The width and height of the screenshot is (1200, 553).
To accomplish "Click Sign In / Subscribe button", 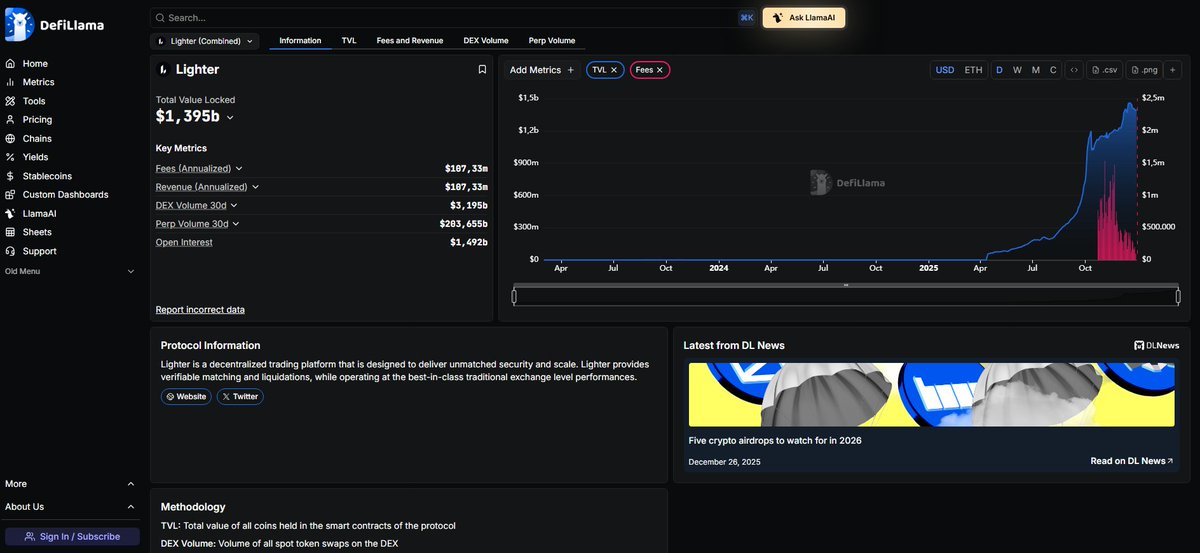I will coord(72,537).
